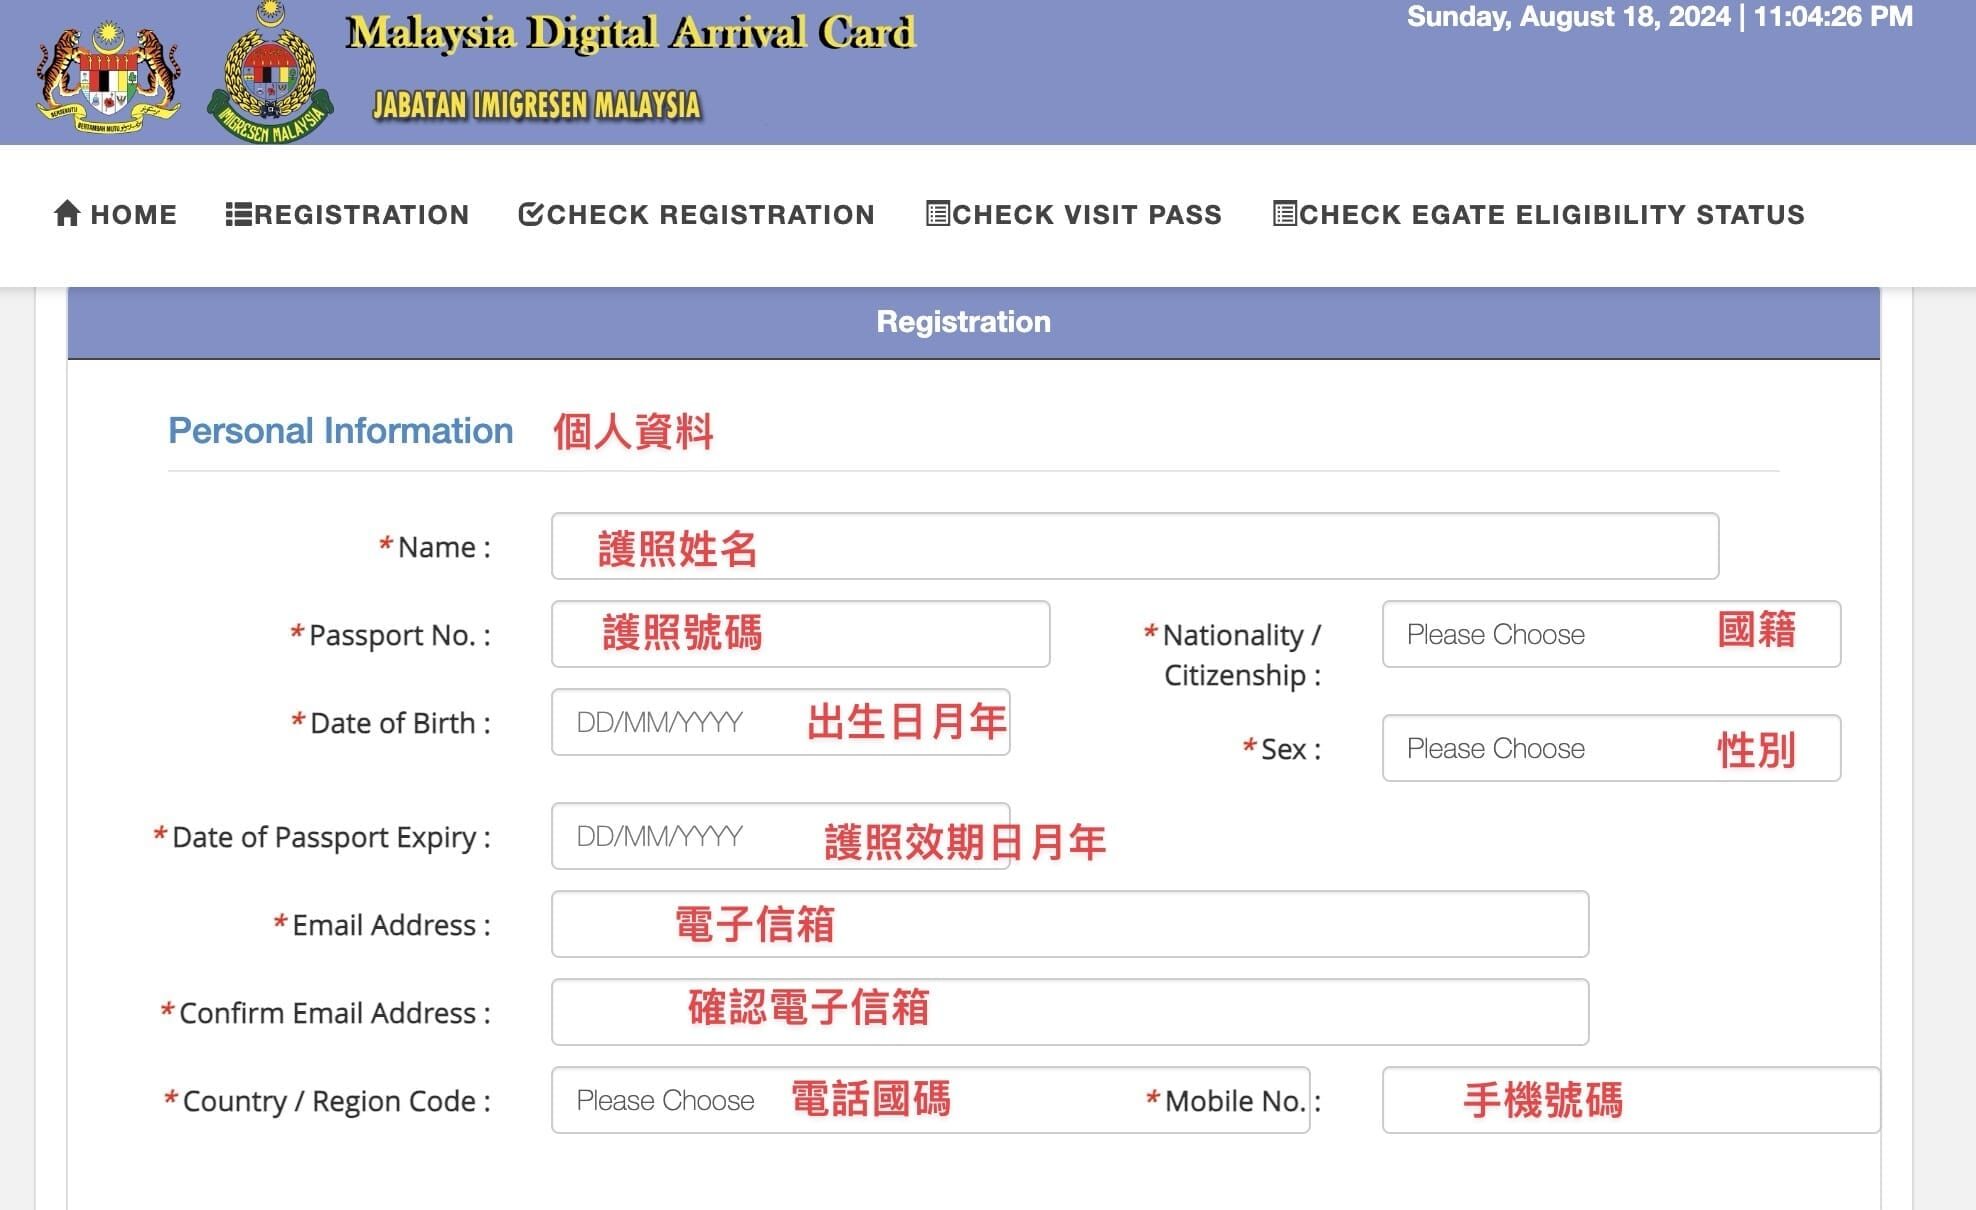Open the Sex selection dropdown
This screenshot has height=1210, width=1976.
[1610, 748]
